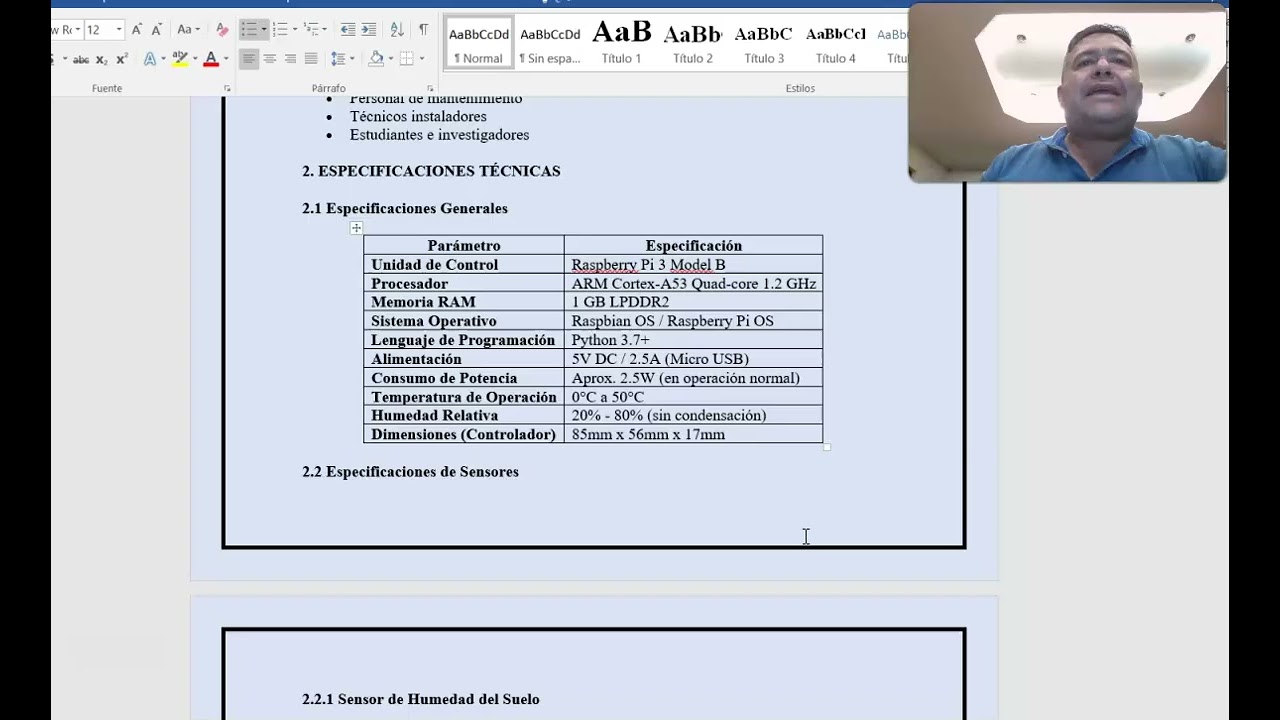The height and width of the screenshot is (720, 1280).
Task: Open the font name dropdown arrow
Action: (76, 30)
